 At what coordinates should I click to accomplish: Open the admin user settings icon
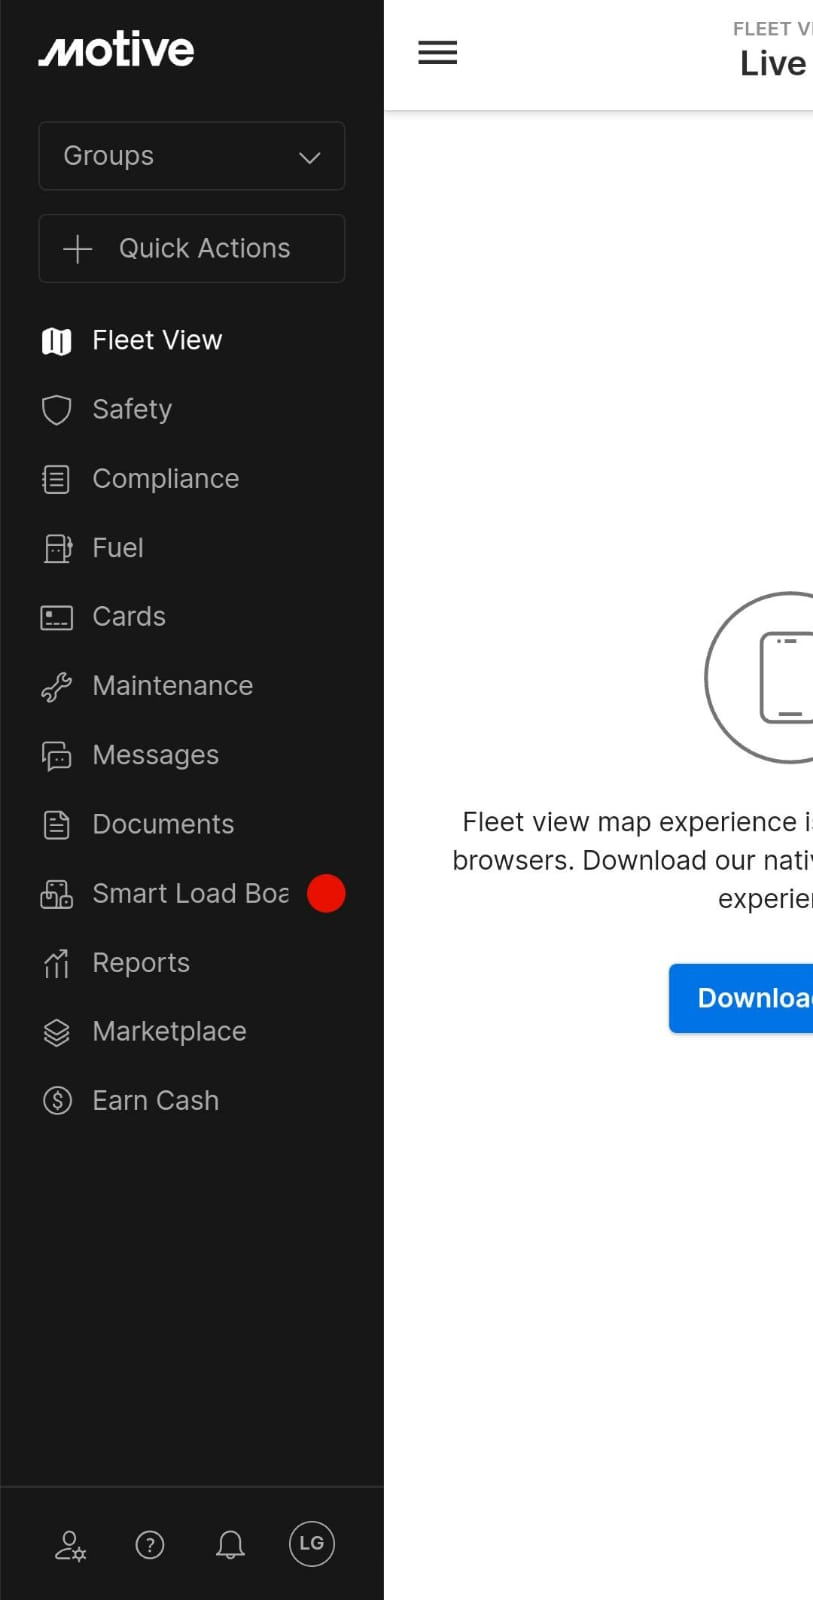70,1545
